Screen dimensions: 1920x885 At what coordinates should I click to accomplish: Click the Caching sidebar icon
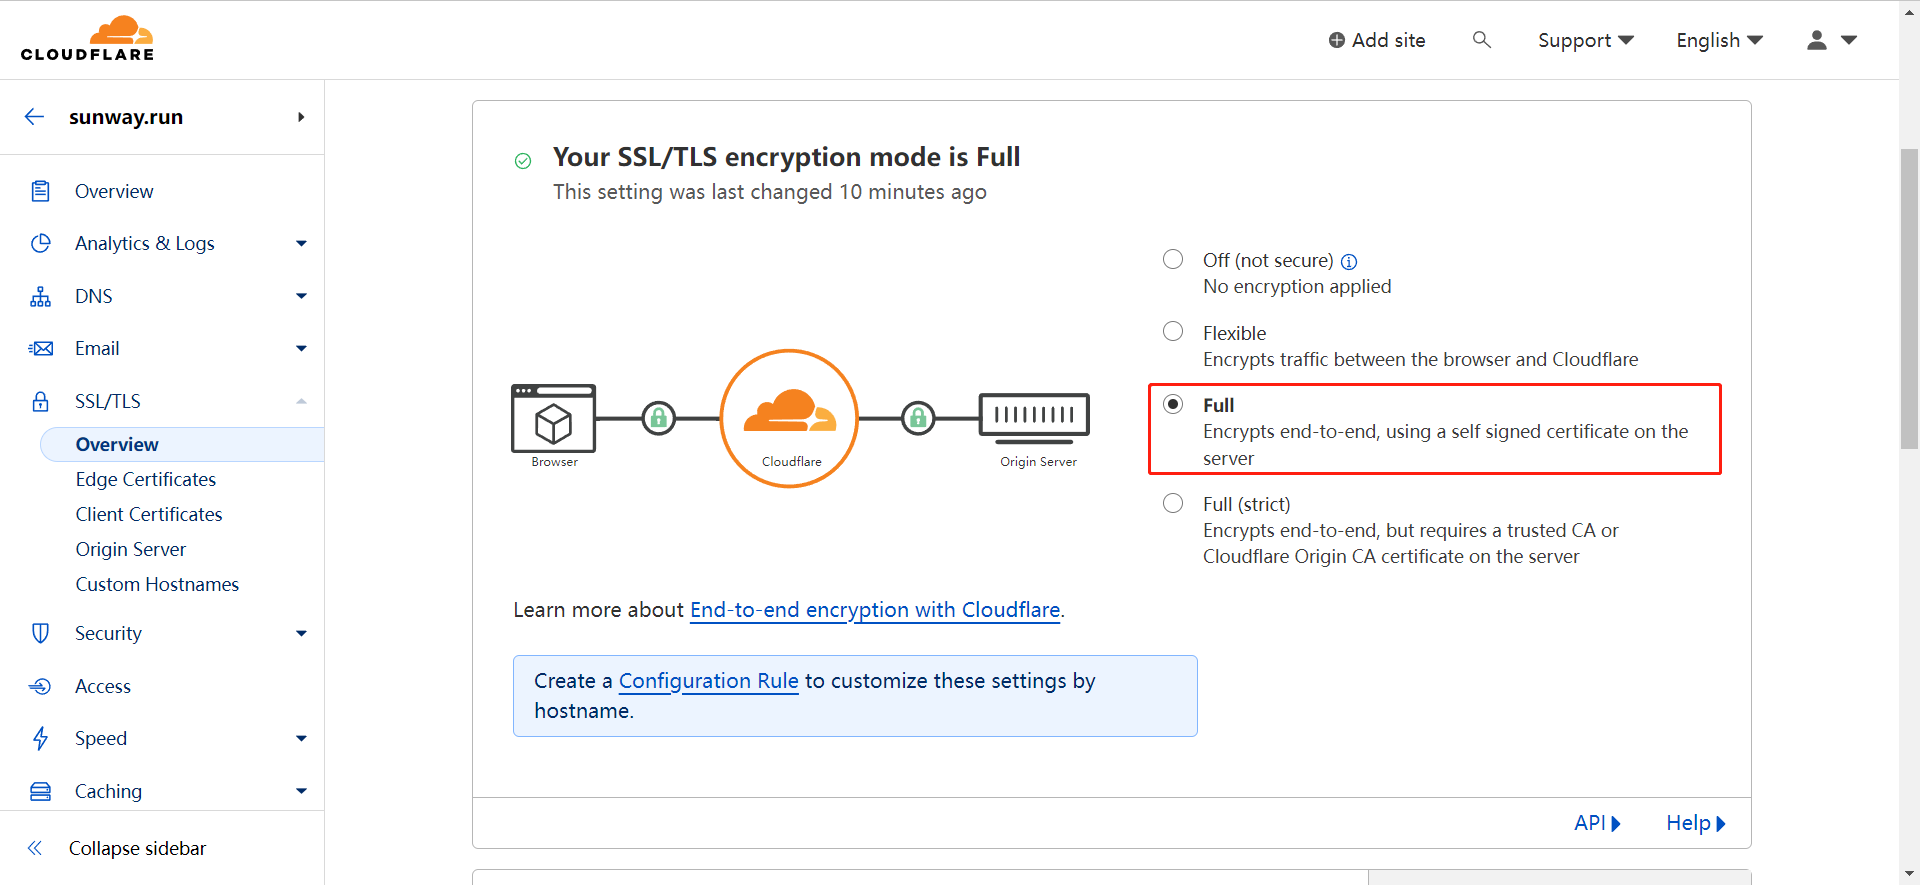coord(40,791)
